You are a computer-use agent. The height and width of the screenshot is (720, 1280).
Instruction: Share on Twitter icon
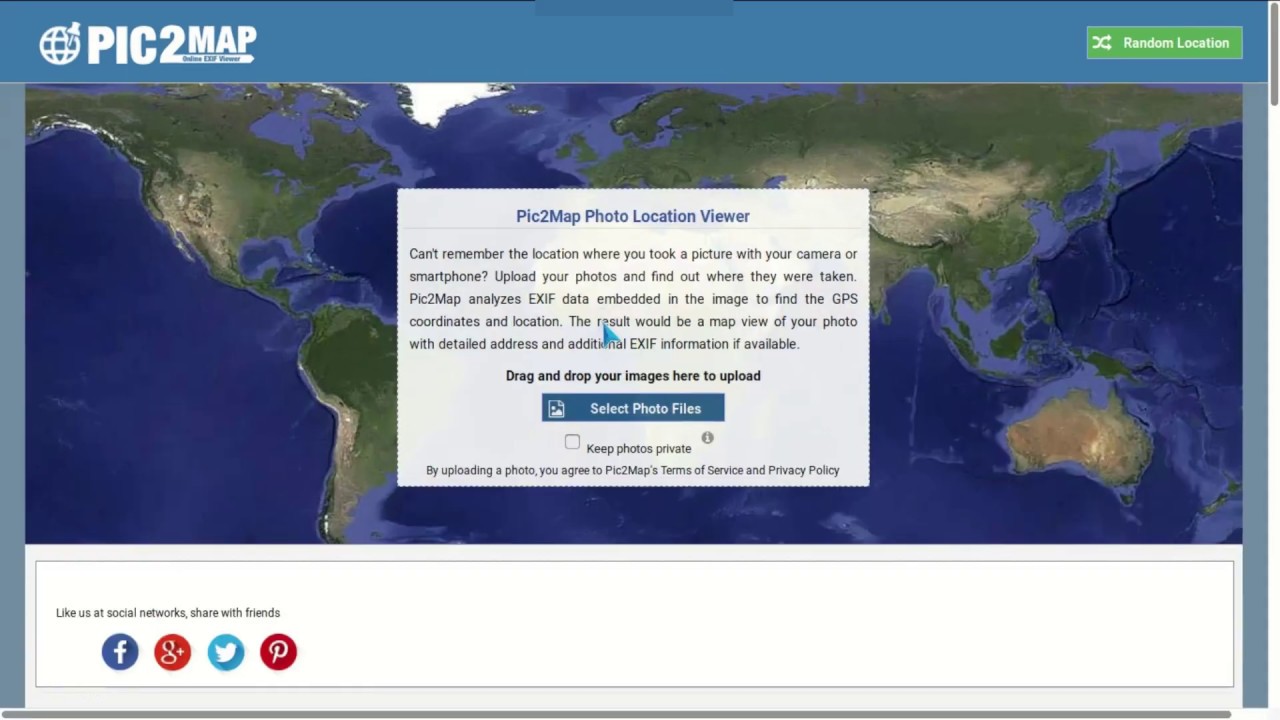pyautogui.click(x=226, y=652)
